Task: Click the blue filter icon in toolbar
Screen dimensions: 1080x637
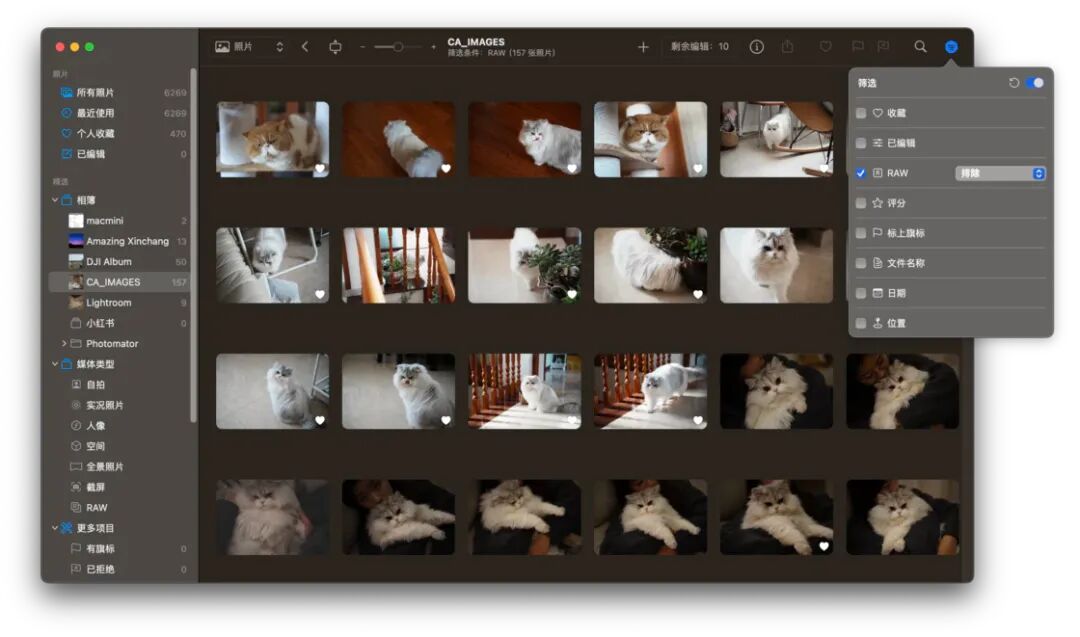Action: point(951,46)
